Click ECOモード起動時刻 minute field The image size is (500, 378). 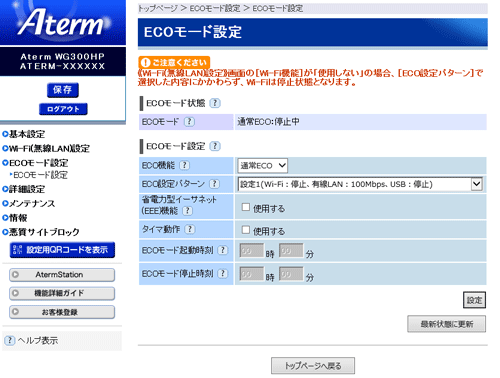291,251
